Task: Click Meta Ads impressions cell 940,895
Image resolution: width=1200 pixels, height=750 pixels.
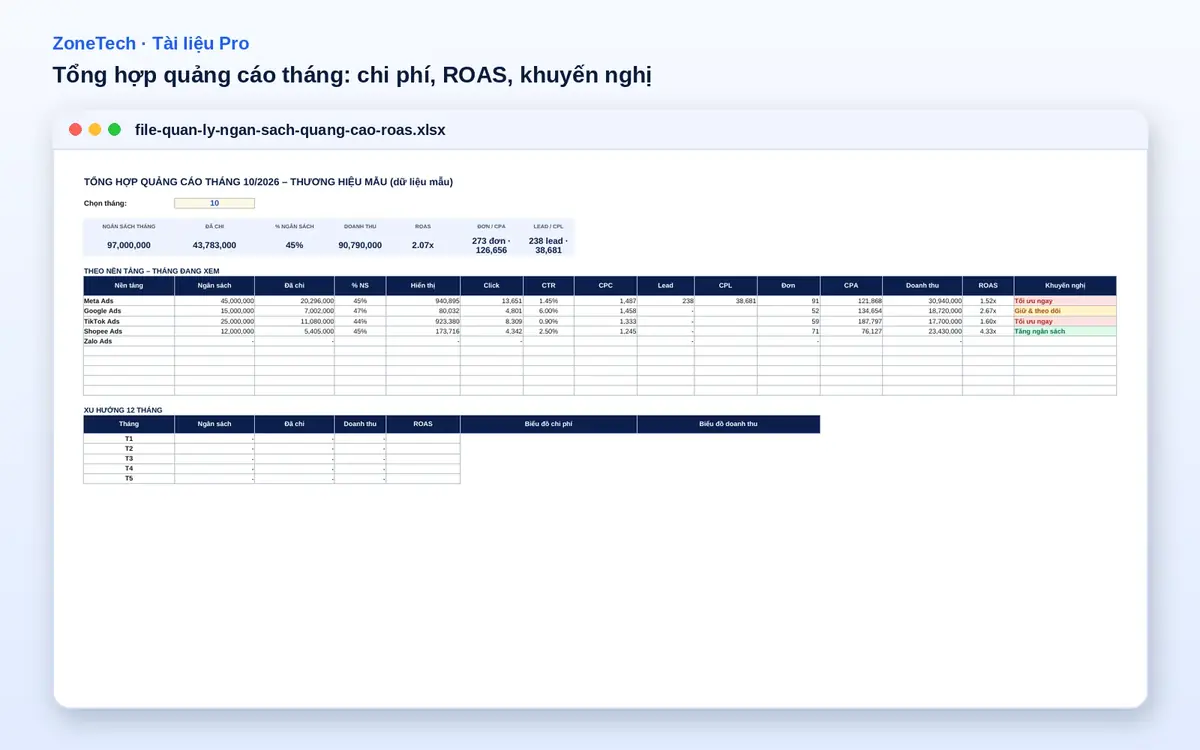Action: coord(423,301)
